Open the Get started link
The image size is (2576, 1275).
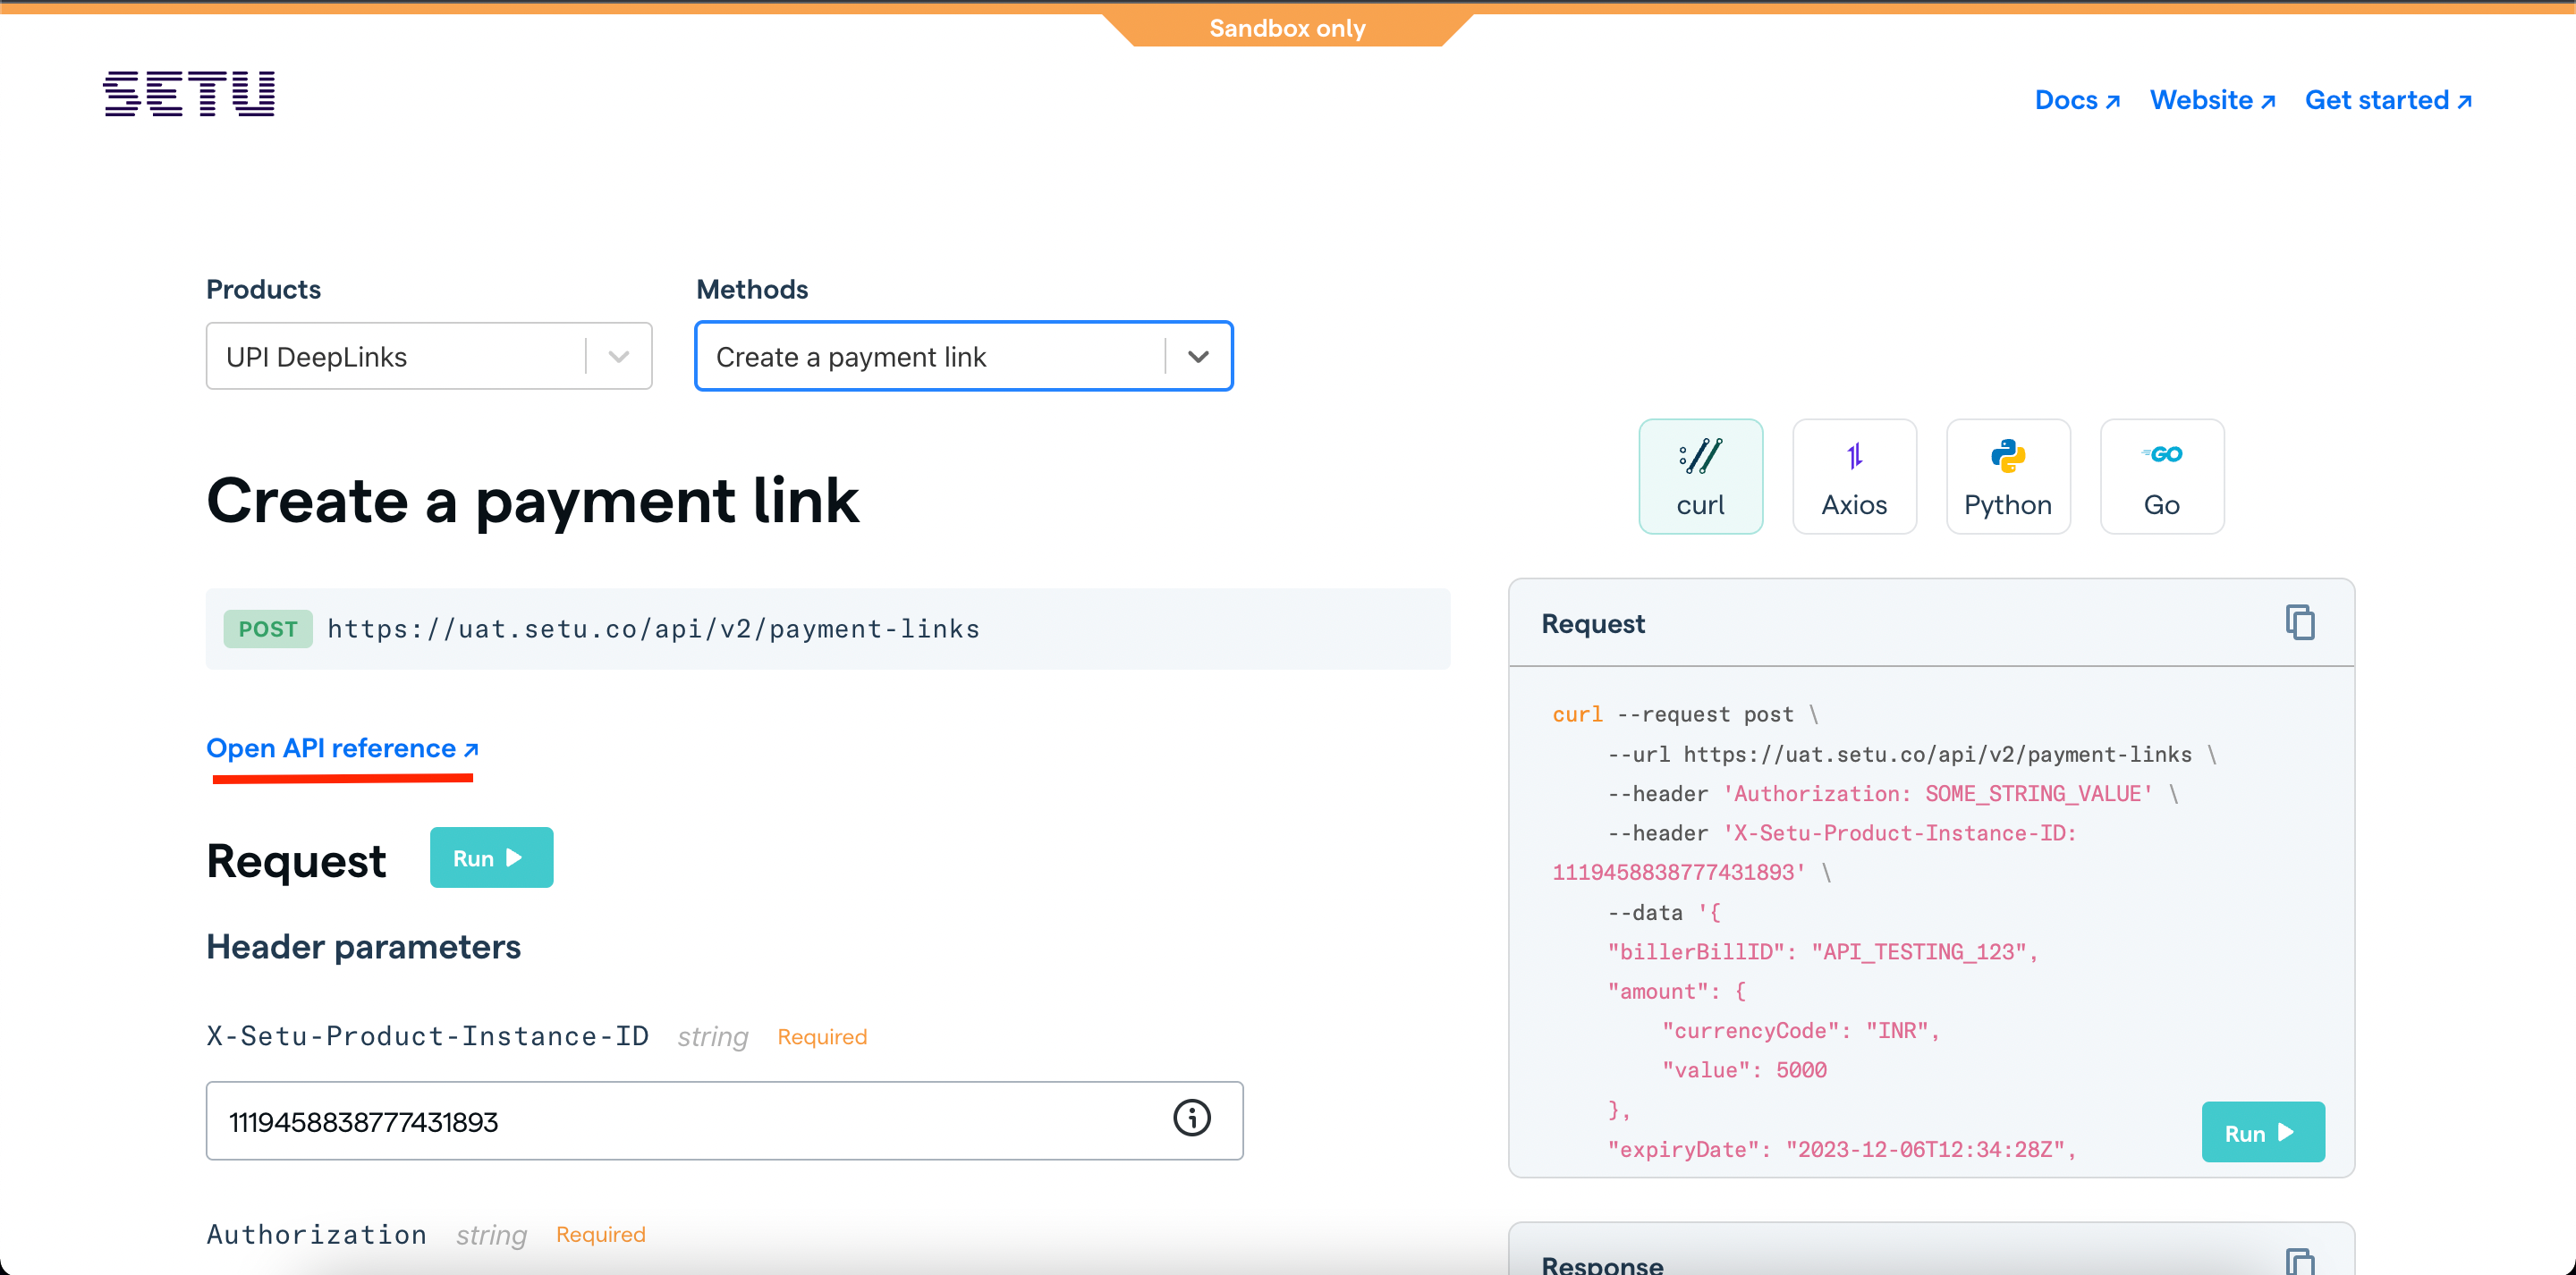point(2388,101)
